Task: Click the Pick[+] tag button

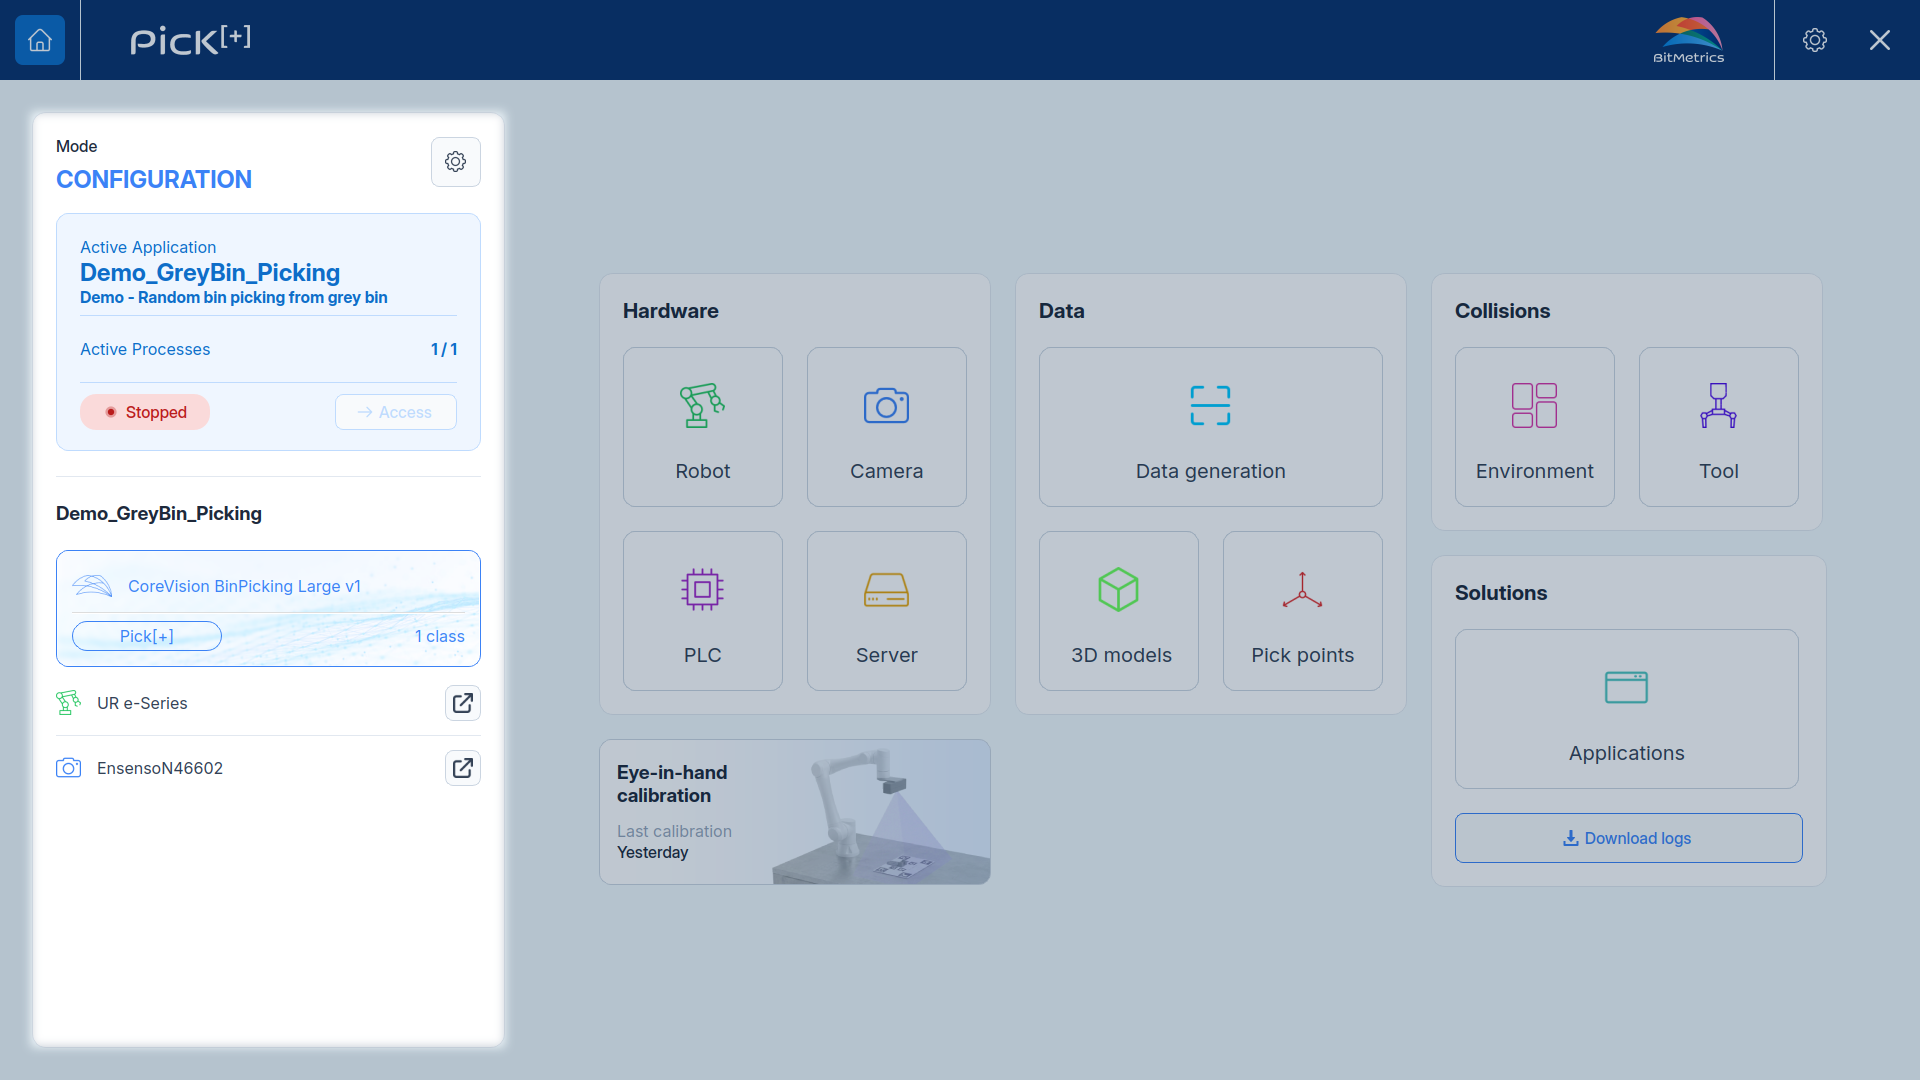Action: pyautogui.click(x=146, y=636)
